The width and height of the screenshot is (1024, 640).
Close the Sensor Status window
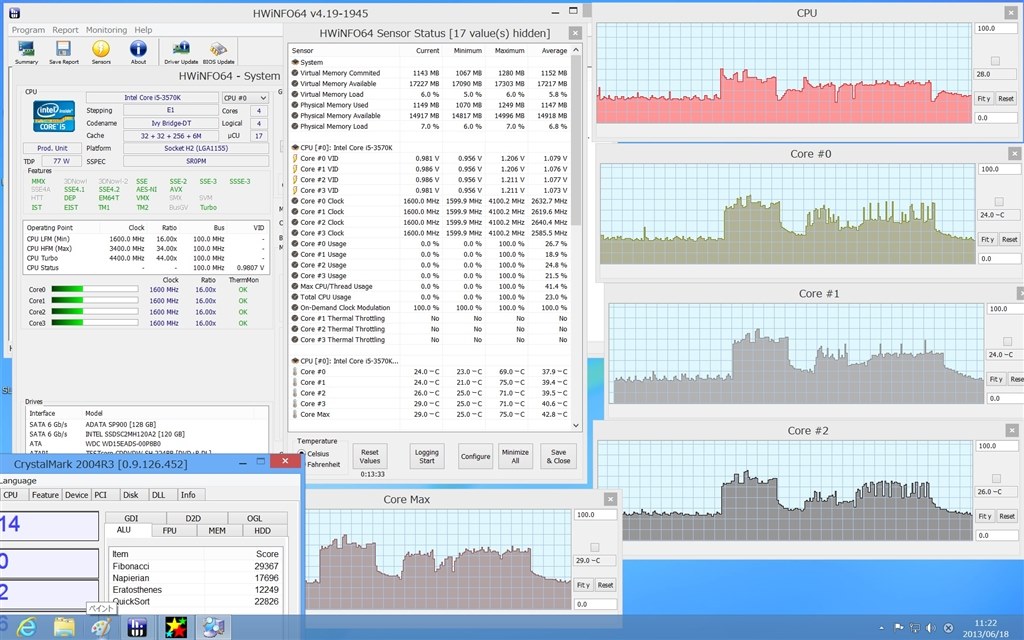[575, 33]
